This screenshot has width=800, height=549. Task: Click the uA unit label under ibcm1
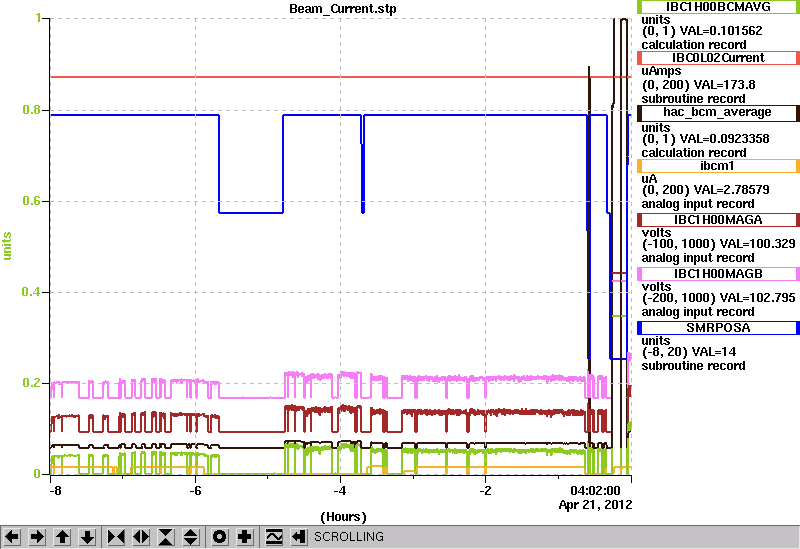[649, 179]
